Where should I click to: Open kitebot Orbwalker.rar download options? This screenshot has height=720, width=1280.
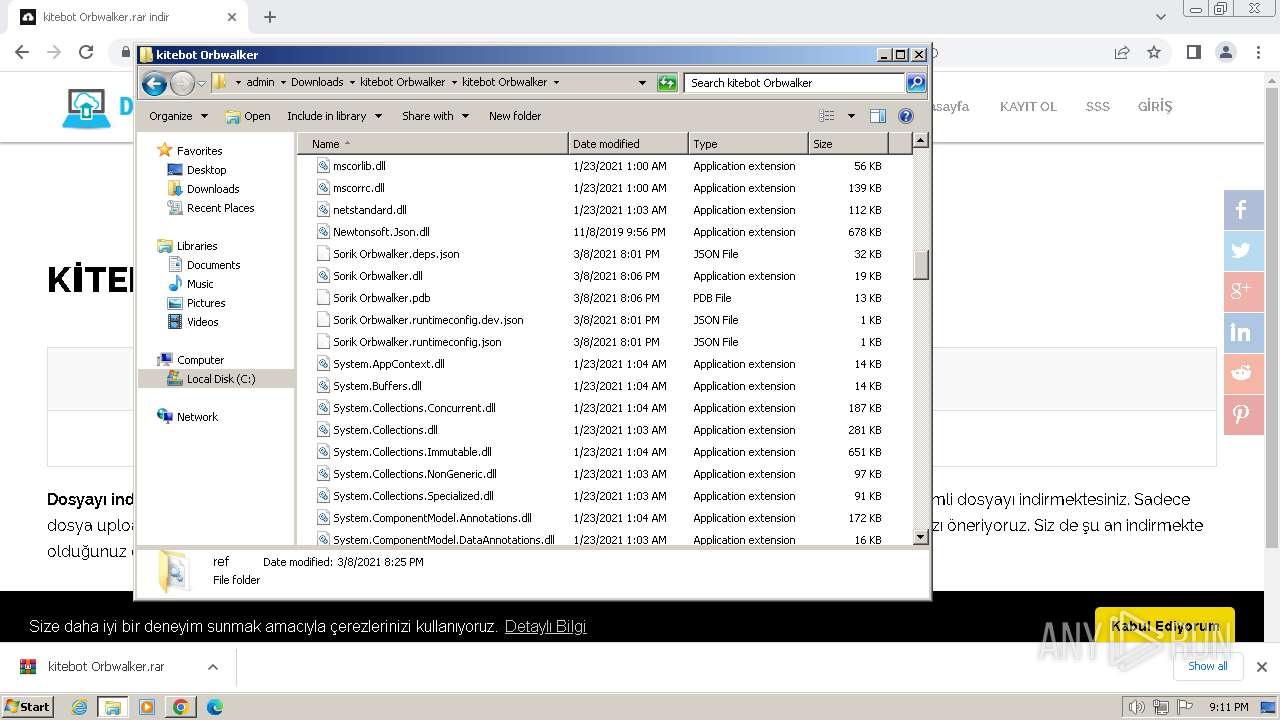coord(212,667)
